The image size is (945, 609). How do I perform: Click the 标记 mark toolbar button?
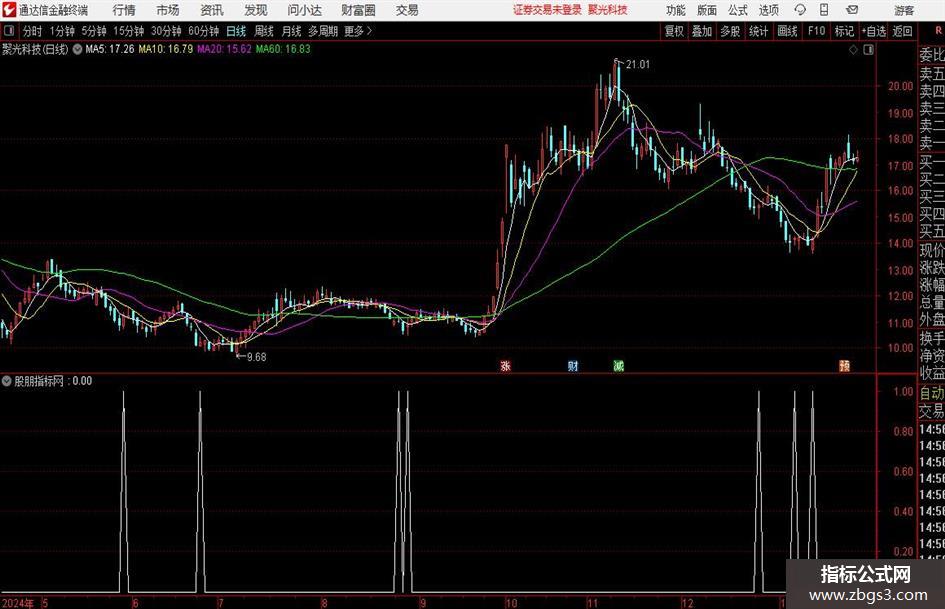point(844,31)
